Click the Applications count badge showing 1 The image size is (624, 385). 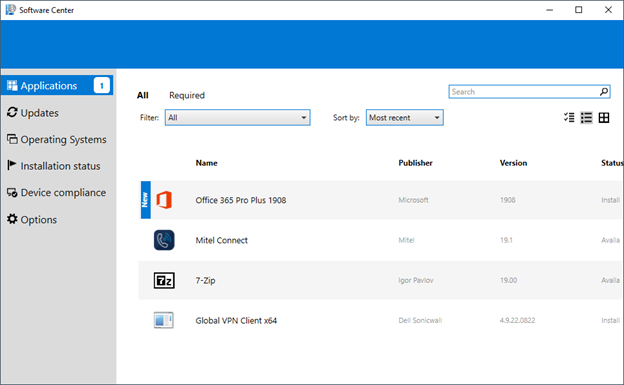pyautogui.click(x=101, y=85)
